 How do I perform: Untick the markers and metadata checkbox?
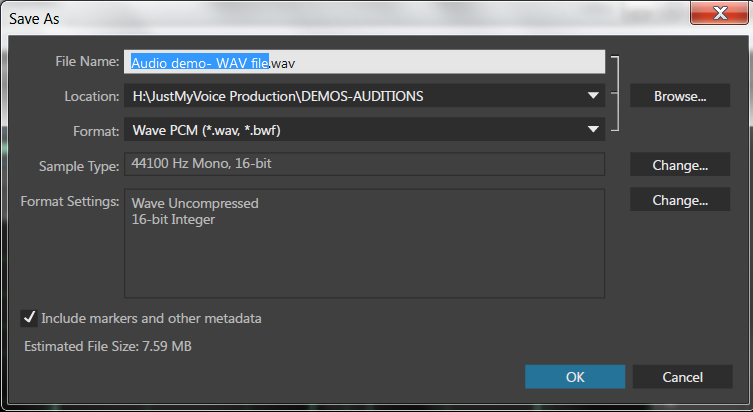29,318
